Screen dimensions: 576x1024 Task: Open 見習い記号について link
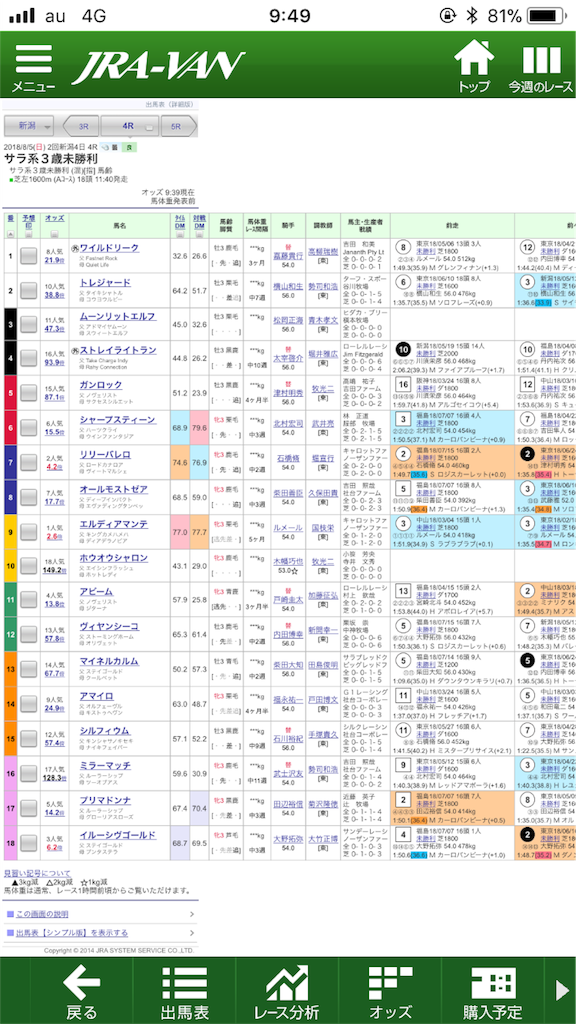pyautogui.click(x=37, y=873)
